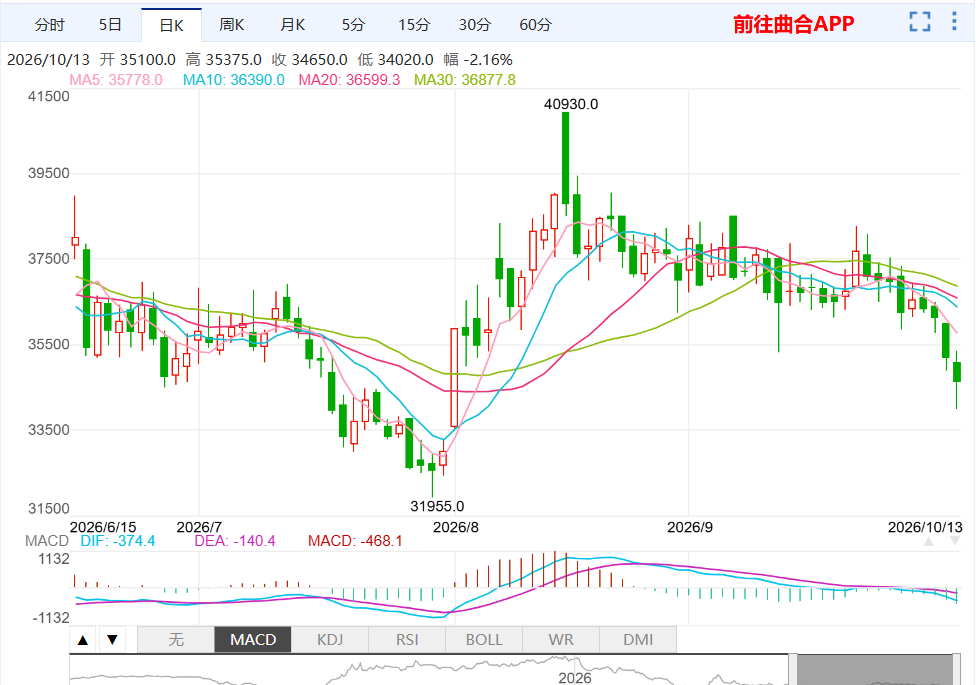Click the DIF: -374.4 value
The image size is (976, 685).
[118, 541]
